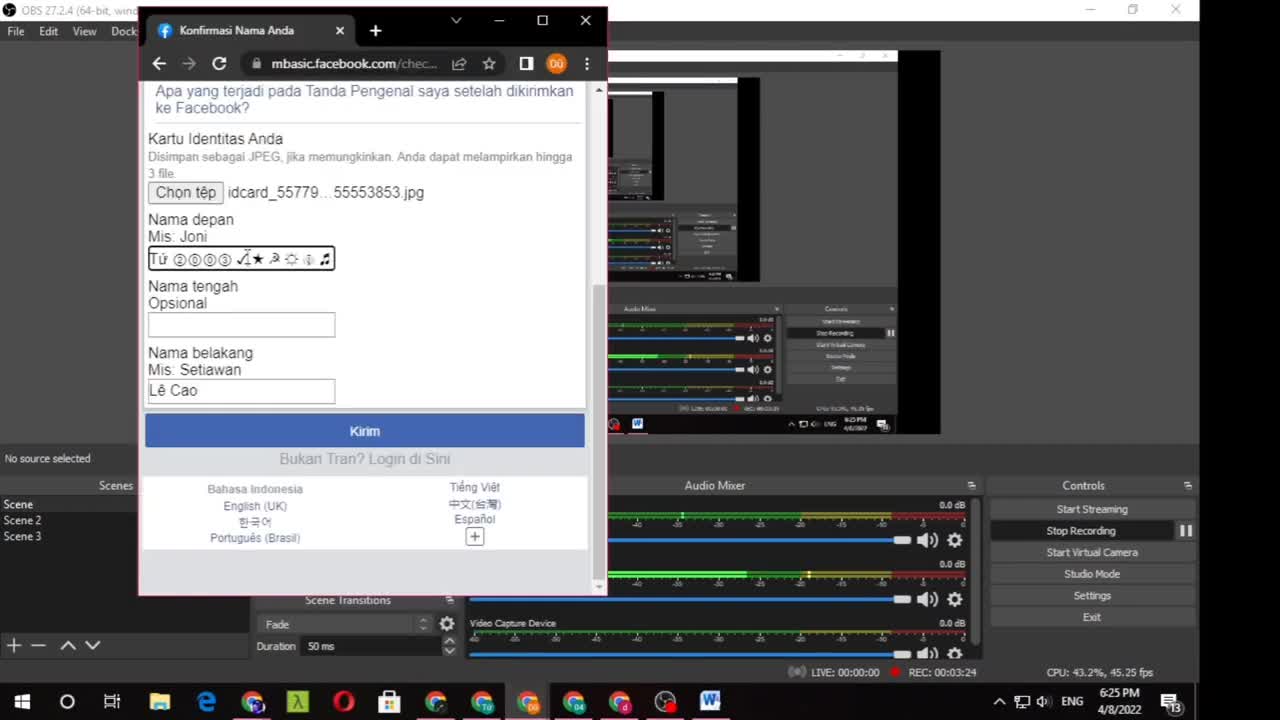Image resolution: width=1280 pixels, height=720 pixels.
Task: Open the Fade transition dropdown
Action: [x=346, y=624]
